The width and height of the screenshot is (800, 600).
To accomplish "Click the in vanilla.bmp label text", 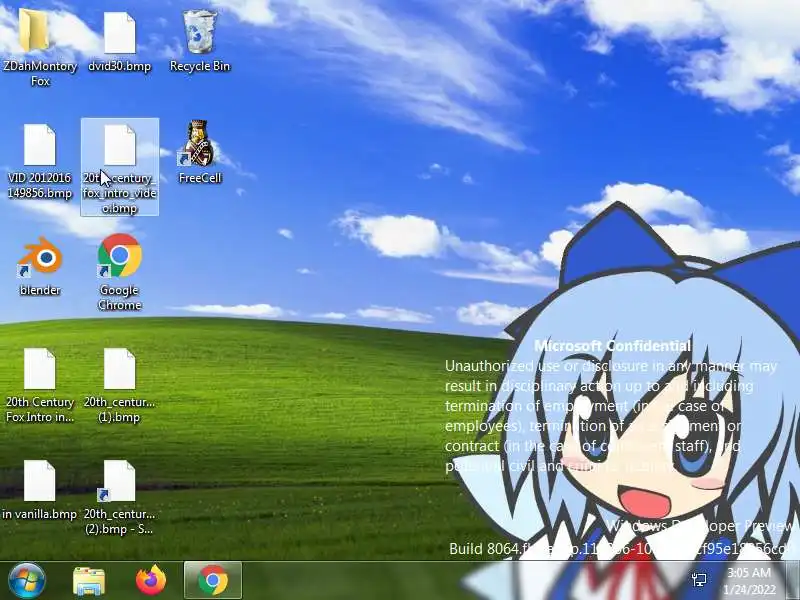I will 39,514.
